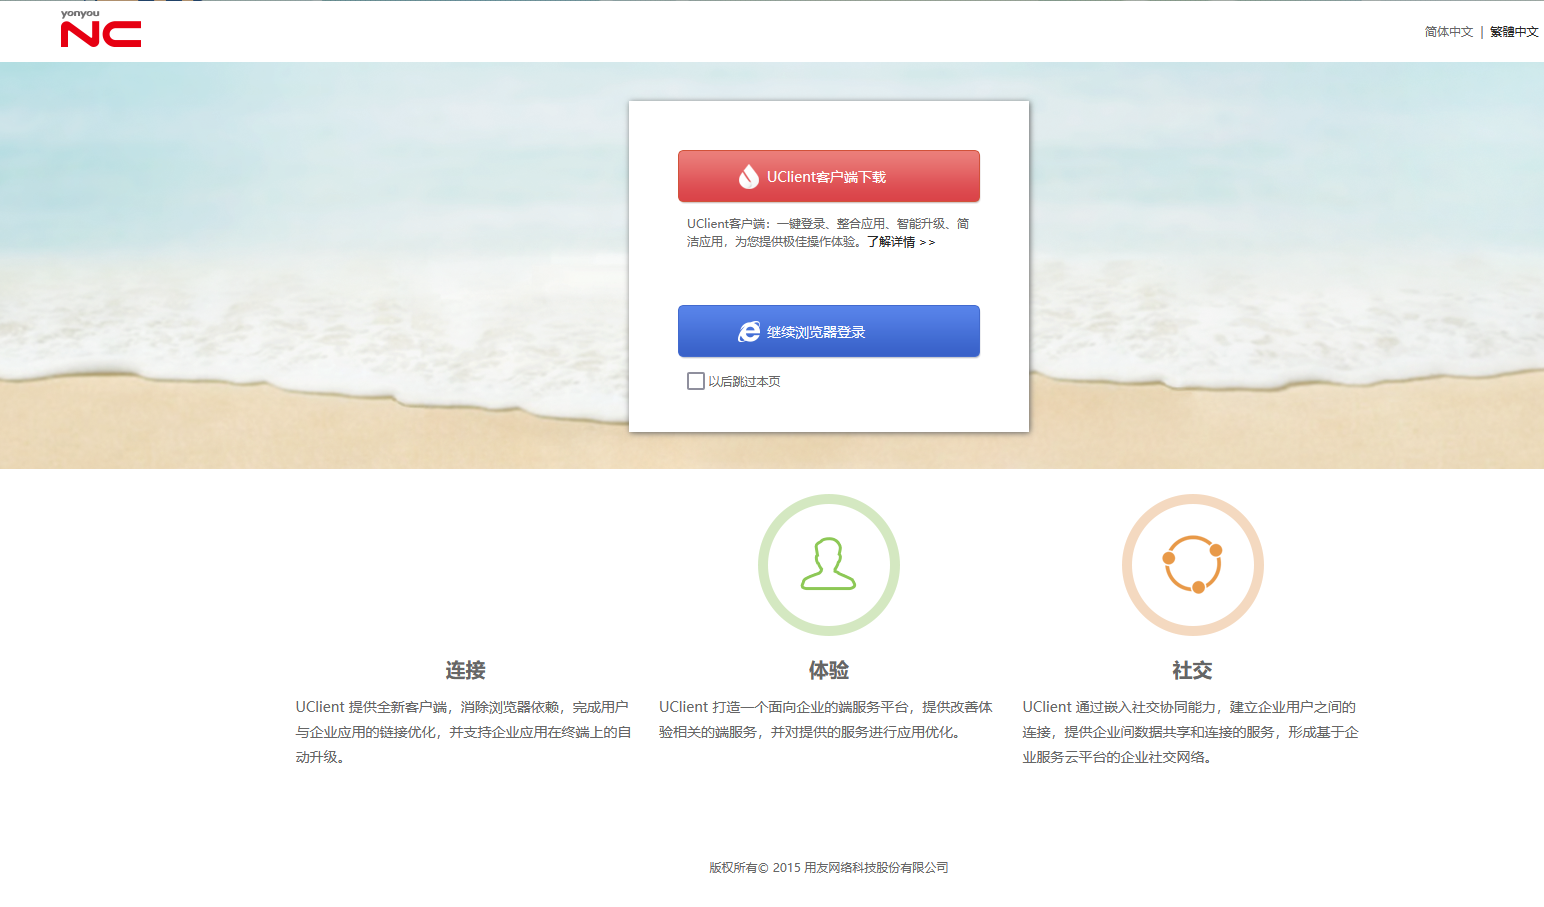Click the 社交 description paragraph
The height and width of the screenshot is (907, 1544).
point(1190,732)
